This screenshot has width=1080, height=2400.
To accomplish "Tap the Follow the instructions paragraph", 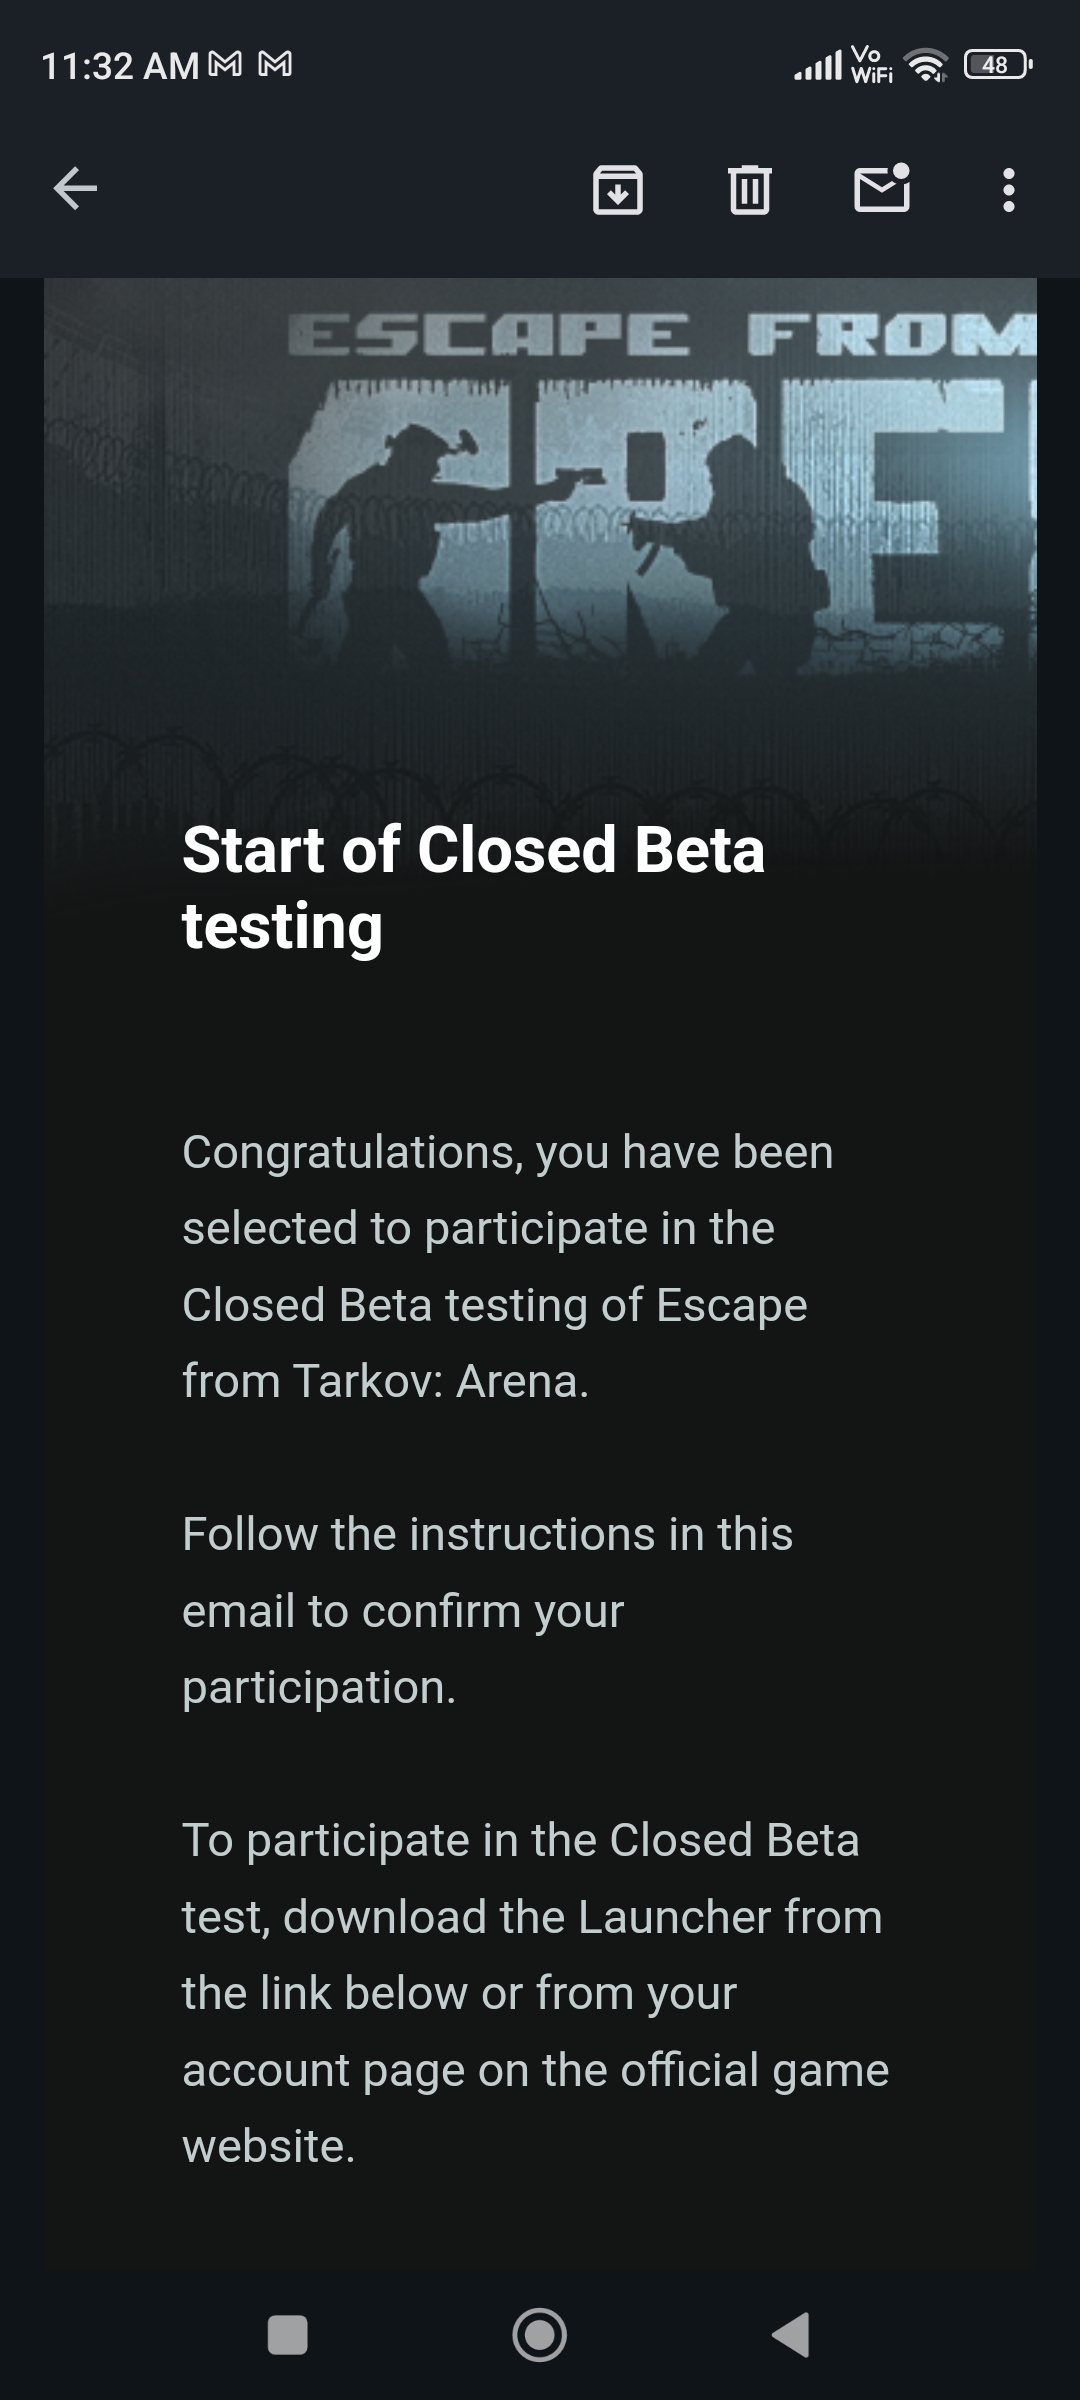I will pyautogui.click(x=488, y=1610).
